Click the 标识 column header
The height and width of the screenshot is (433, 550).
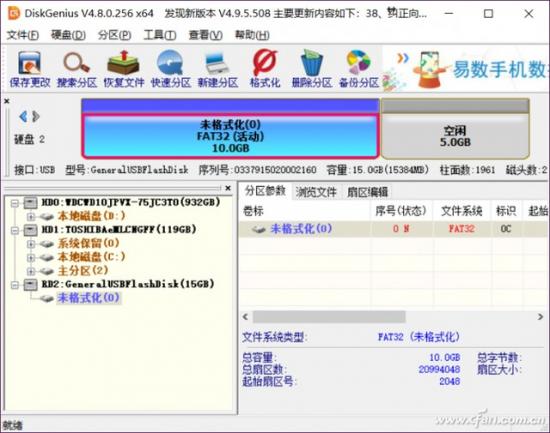click(x=506, y=211)
